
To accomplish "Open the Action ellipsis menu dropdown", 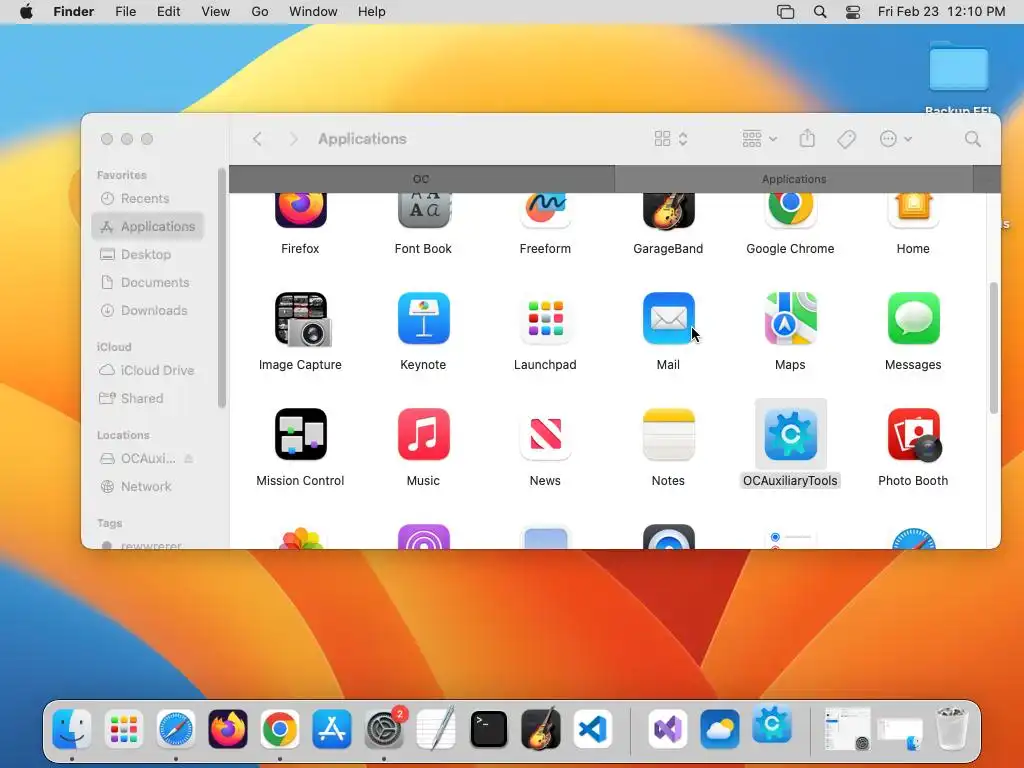I will click(895, 138).
